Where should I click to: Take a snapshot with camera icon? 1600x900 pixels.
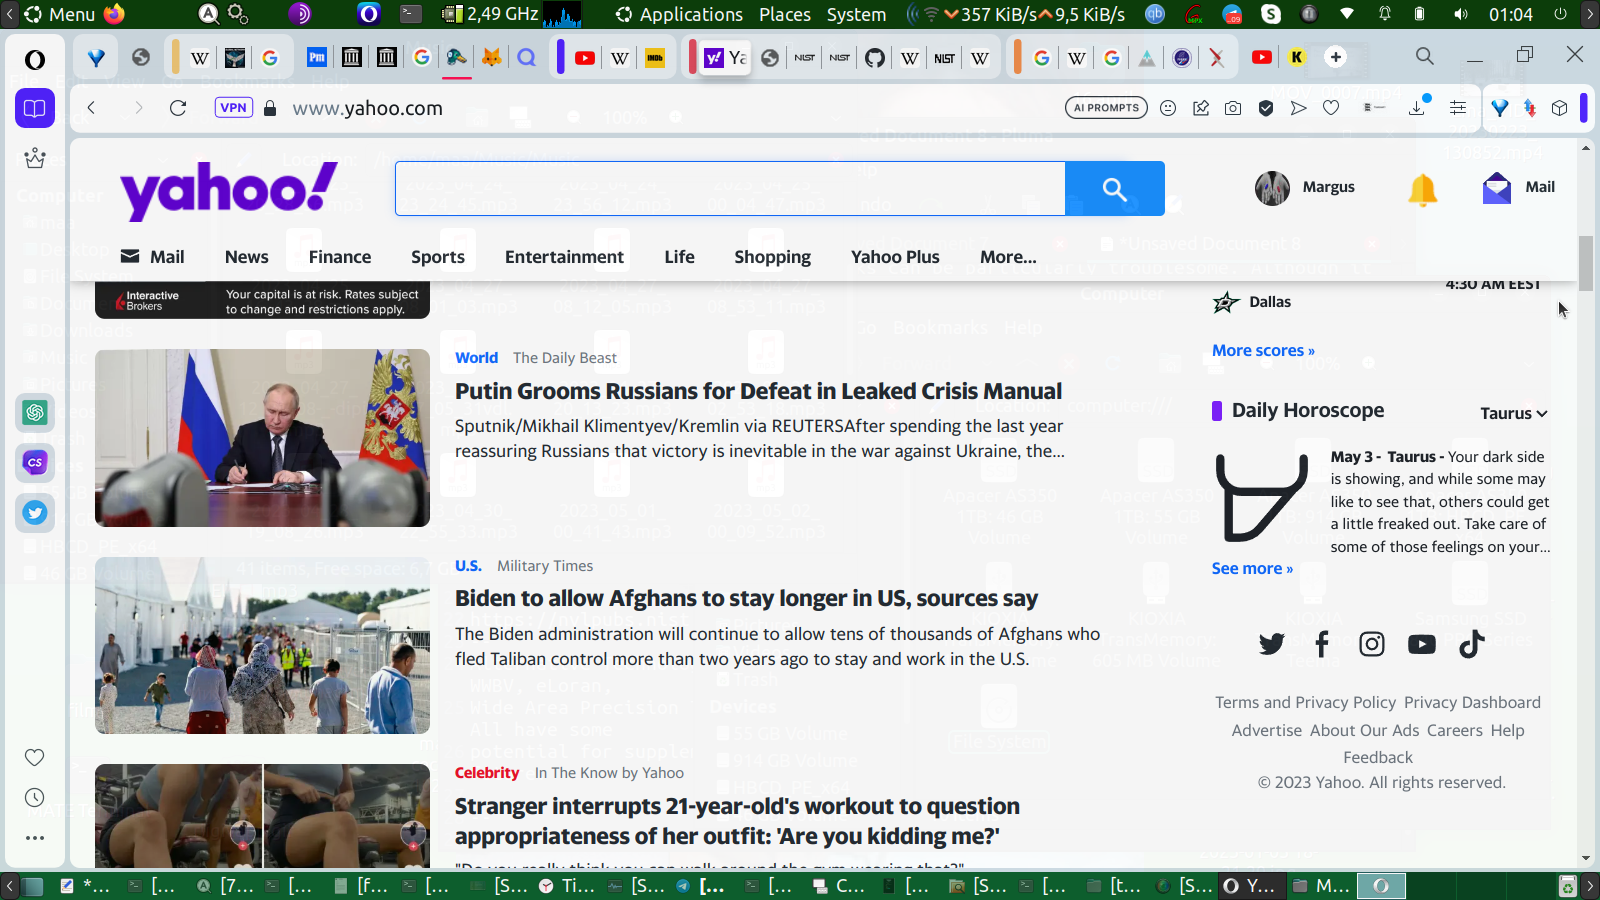coord(1233,108)
